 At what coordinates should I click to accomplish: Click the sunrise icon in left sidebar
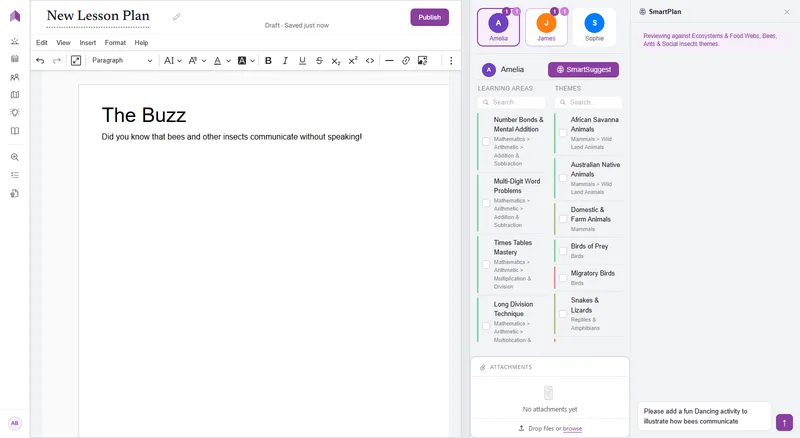15,41
